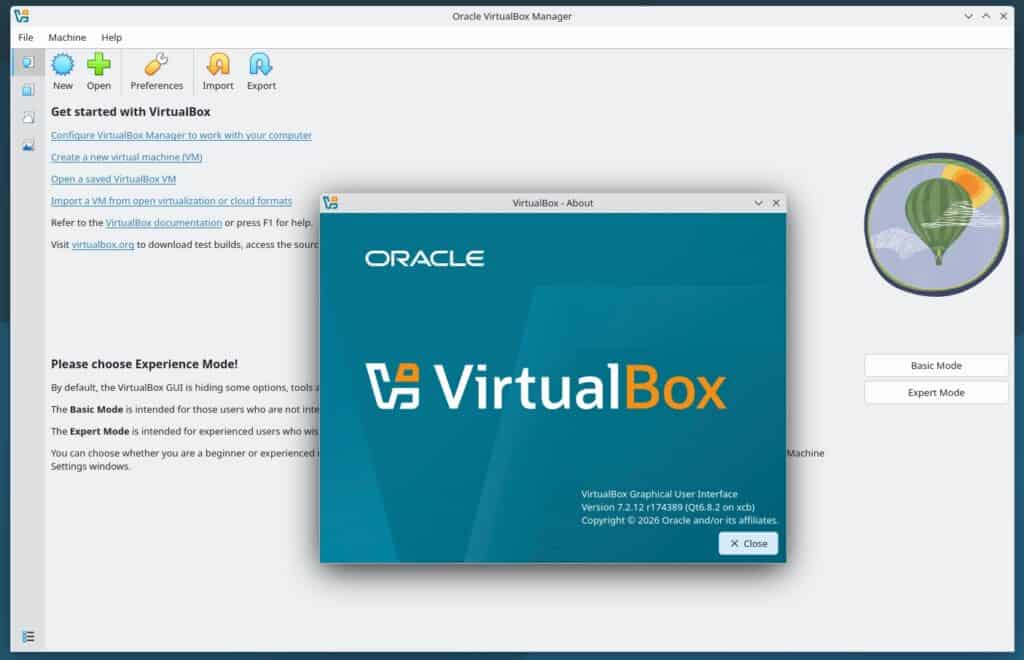Choose Basic Mode button
The height and width of the screenshot is (660, 1024).
pos(936,366)
